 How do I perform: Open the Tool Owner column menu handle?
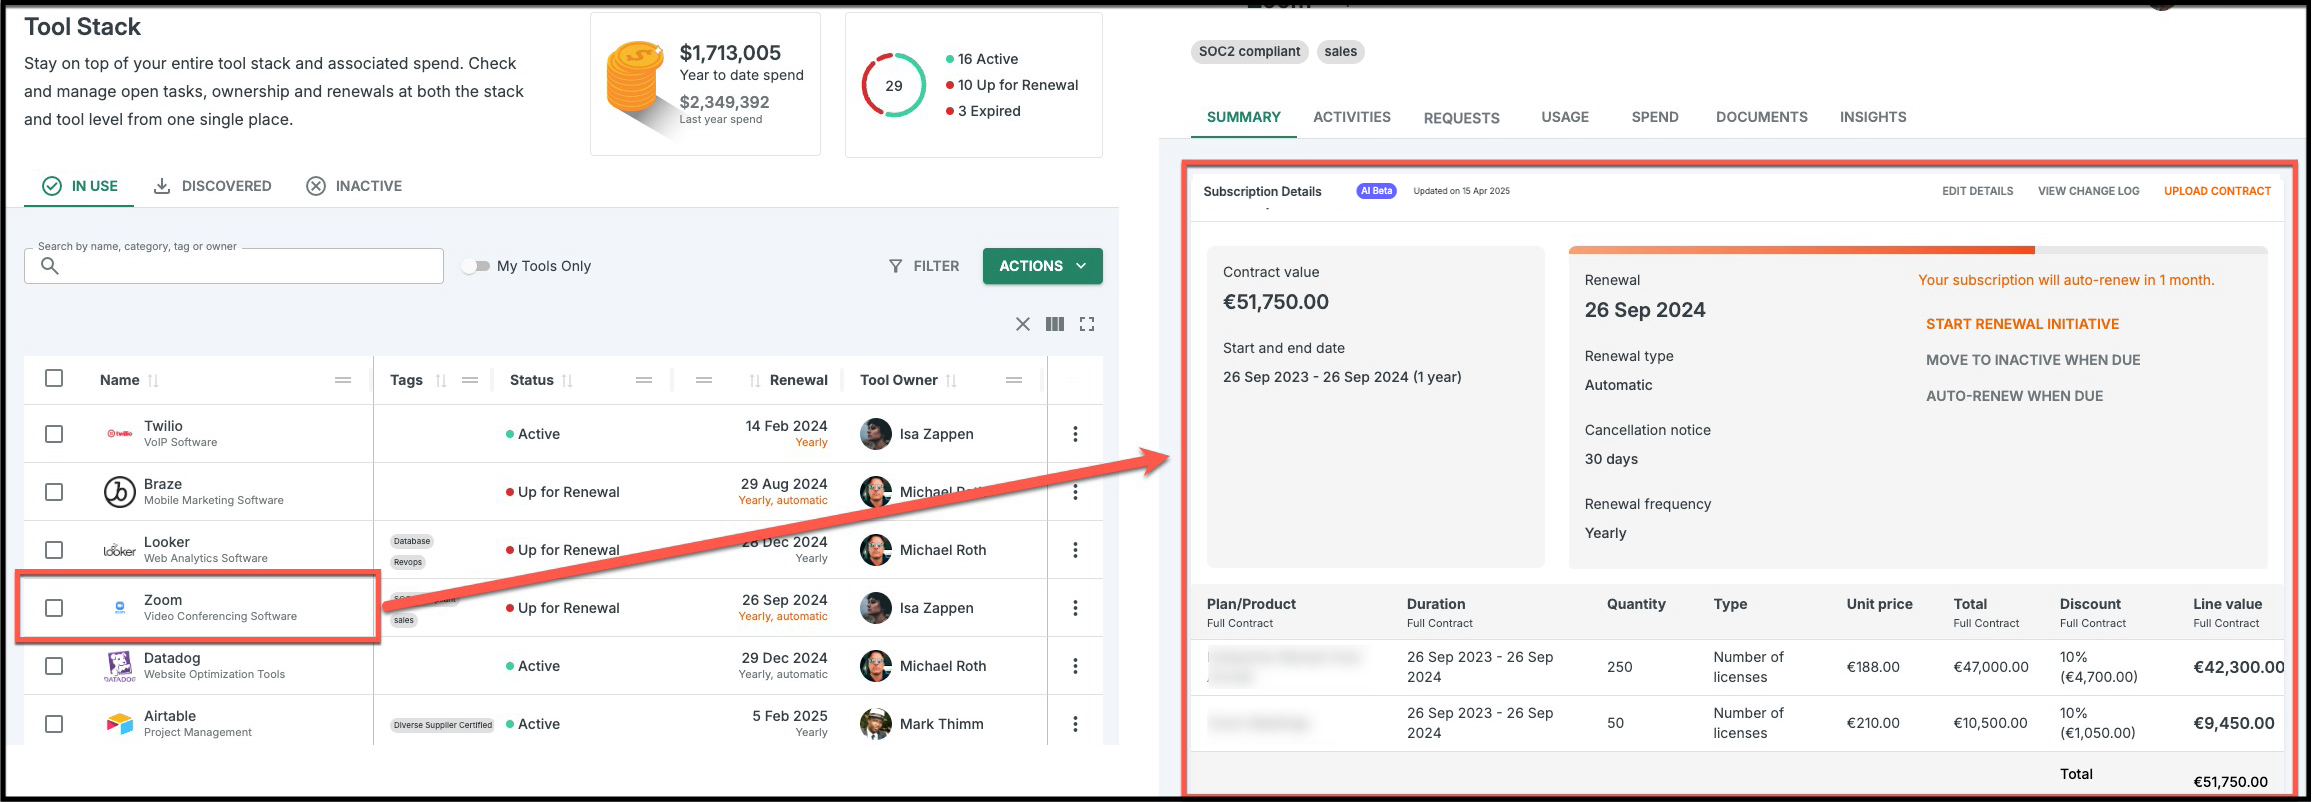pos(1014,380)
